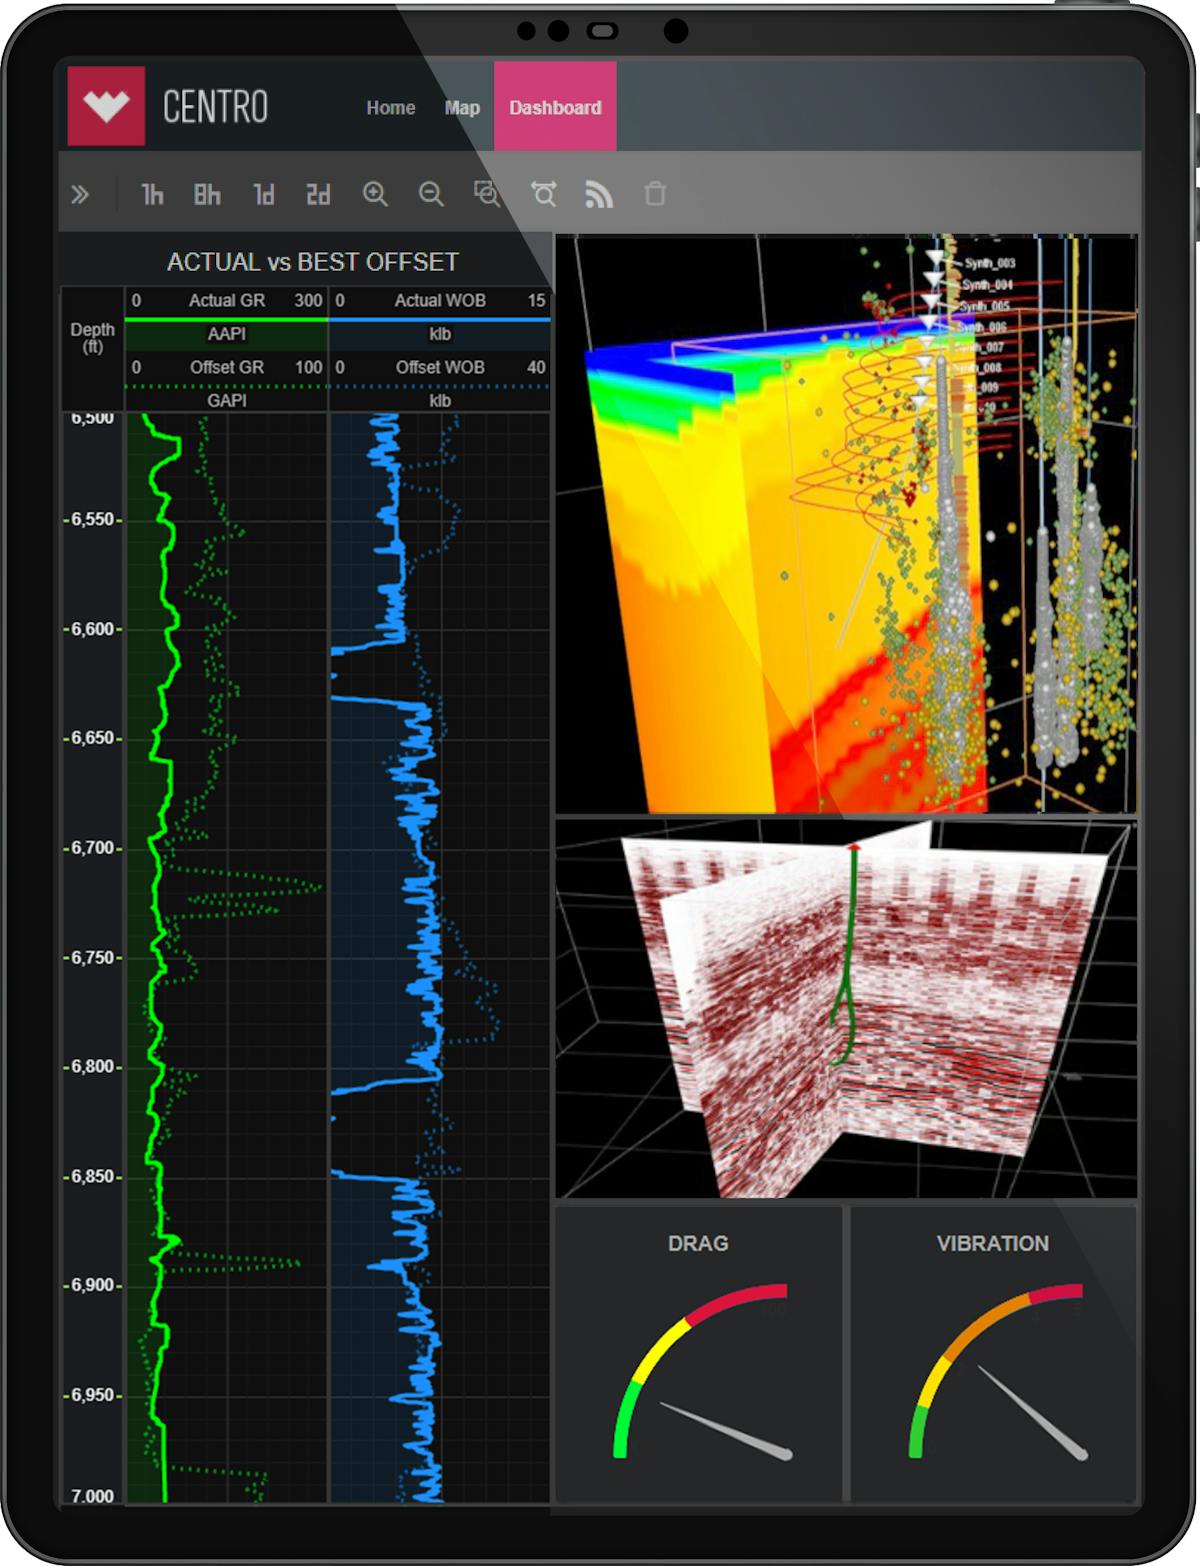The image size is (1200, 1566).
Task: Select the 1h time range
Action: pyautogui.click(x=152, y=195)
